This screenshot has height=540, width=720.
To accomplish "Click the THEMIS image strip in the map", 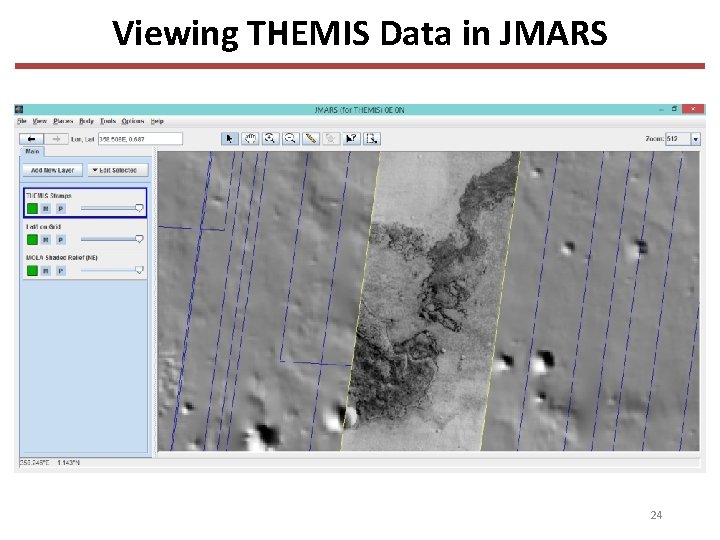I will coord(432,301).
